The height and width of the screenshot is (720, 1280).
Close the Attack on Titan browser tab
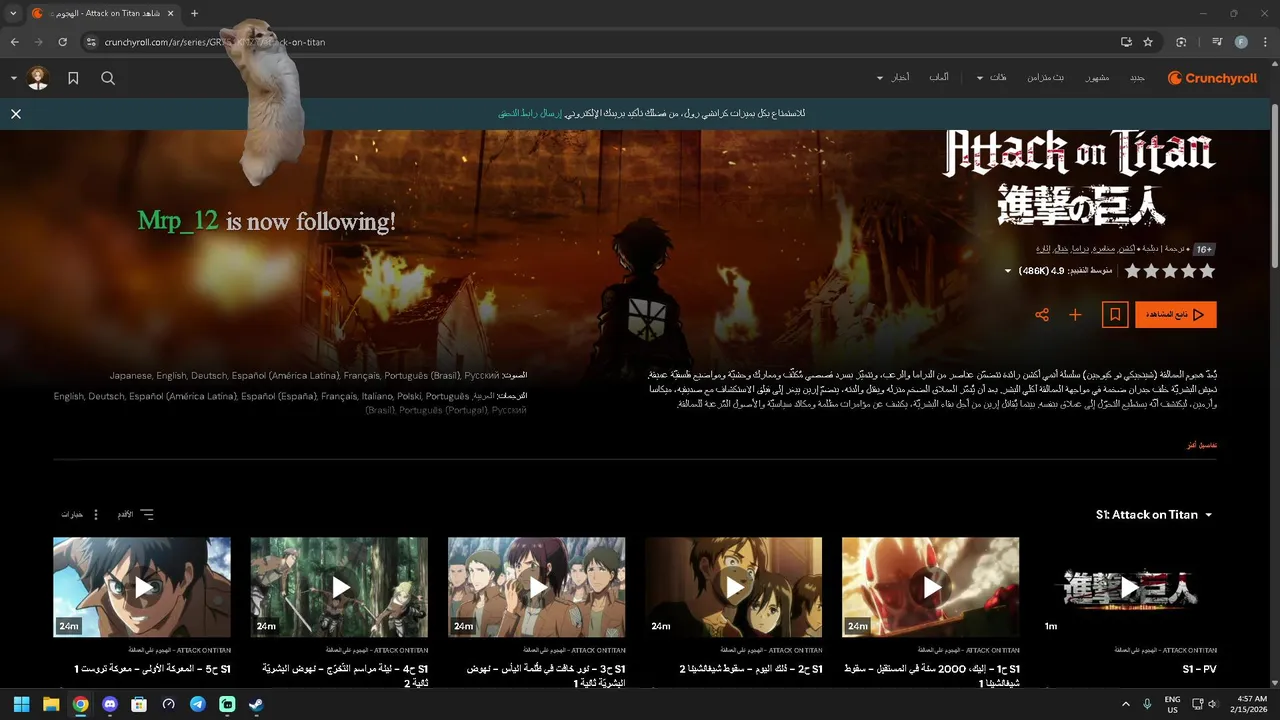(171, 13)
